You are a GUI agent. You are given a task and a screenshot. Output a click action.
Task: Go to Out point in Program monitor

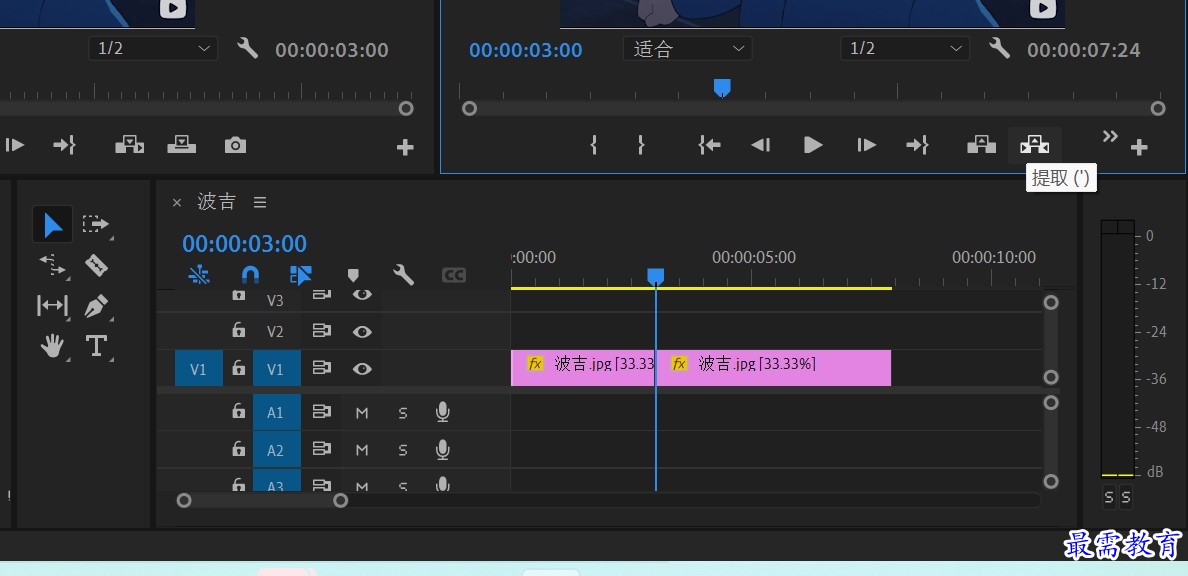pyautogui.click(x=917, y=145)
